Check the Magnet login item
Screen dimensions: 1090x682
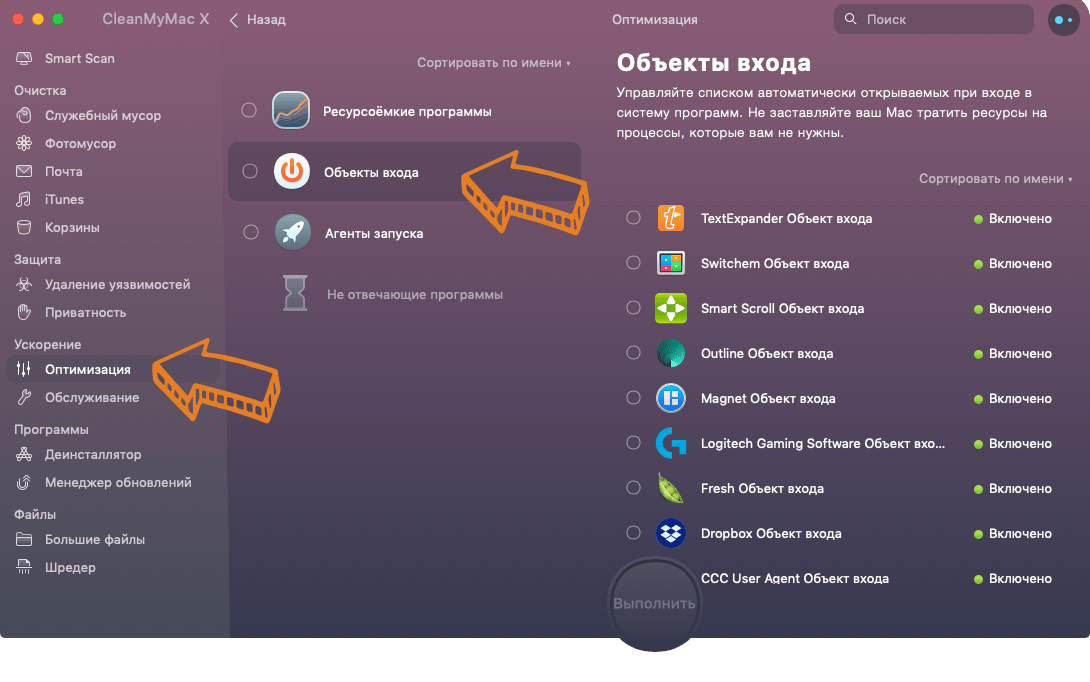click(633, 398)
